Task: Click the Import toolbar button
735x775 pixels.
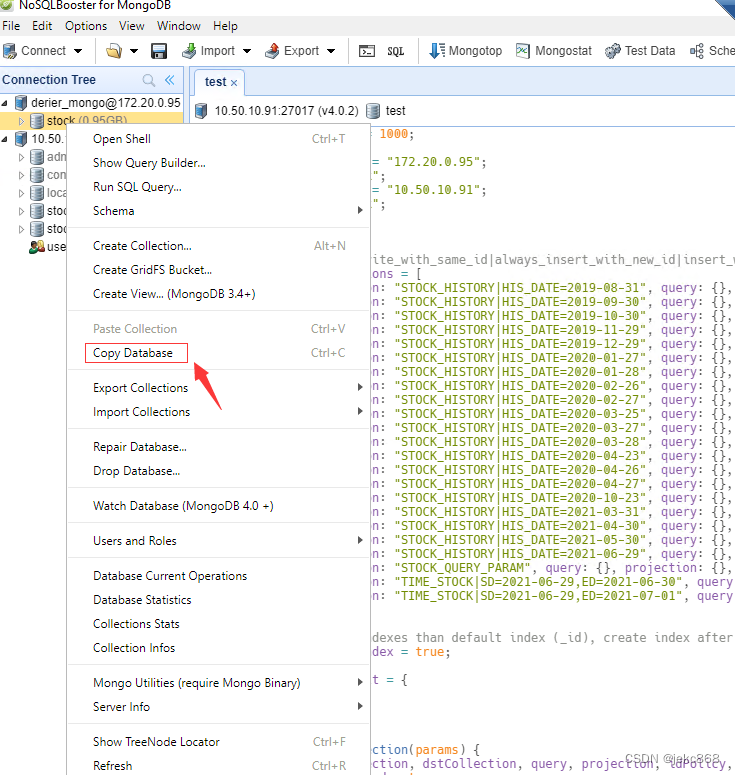Action: [x=208, y=51]
